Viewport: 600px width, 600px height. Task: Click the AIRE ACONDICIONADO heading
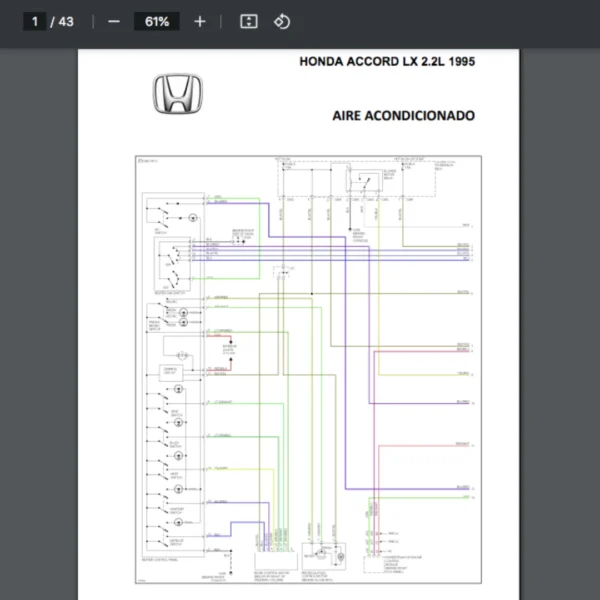(403, 115)
